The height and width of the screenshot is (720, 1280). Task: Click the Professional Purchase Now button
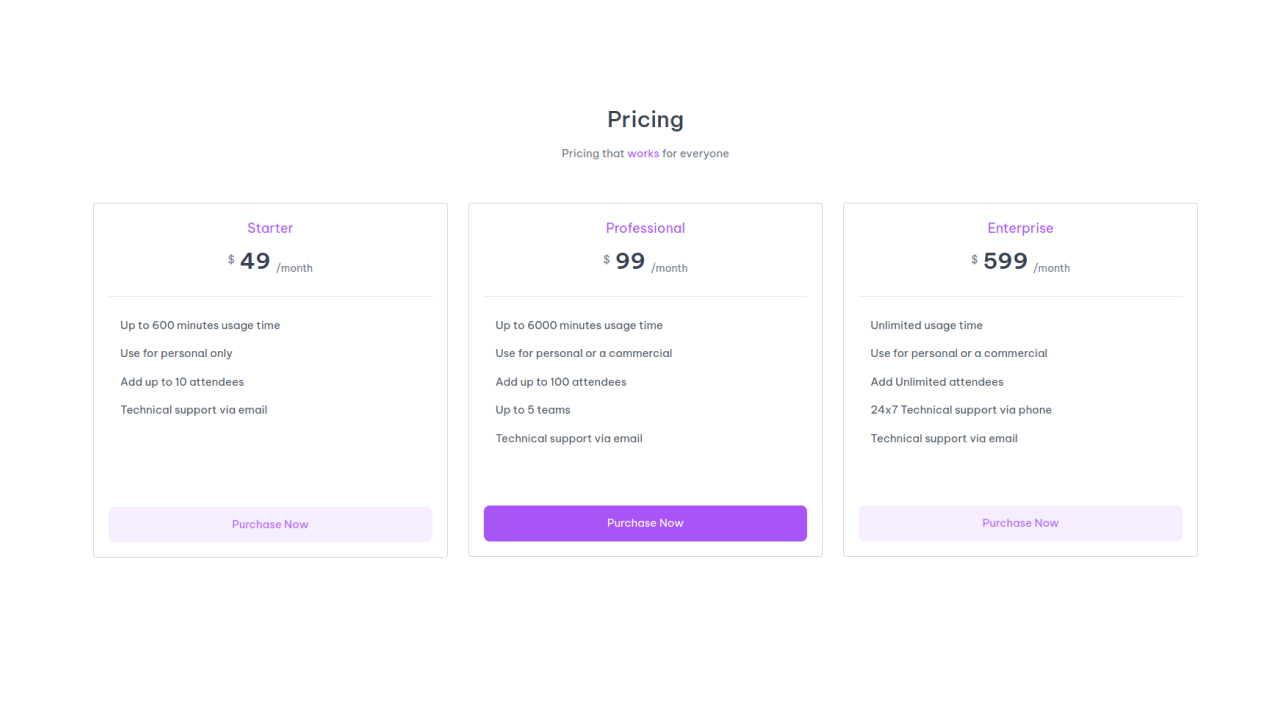click(645, 523)
